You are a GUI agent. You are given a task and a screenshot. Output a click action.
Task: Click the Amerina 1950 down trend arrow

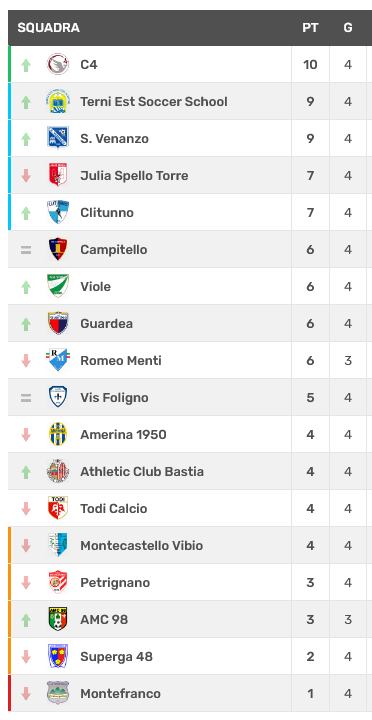(x=26, y=434)
